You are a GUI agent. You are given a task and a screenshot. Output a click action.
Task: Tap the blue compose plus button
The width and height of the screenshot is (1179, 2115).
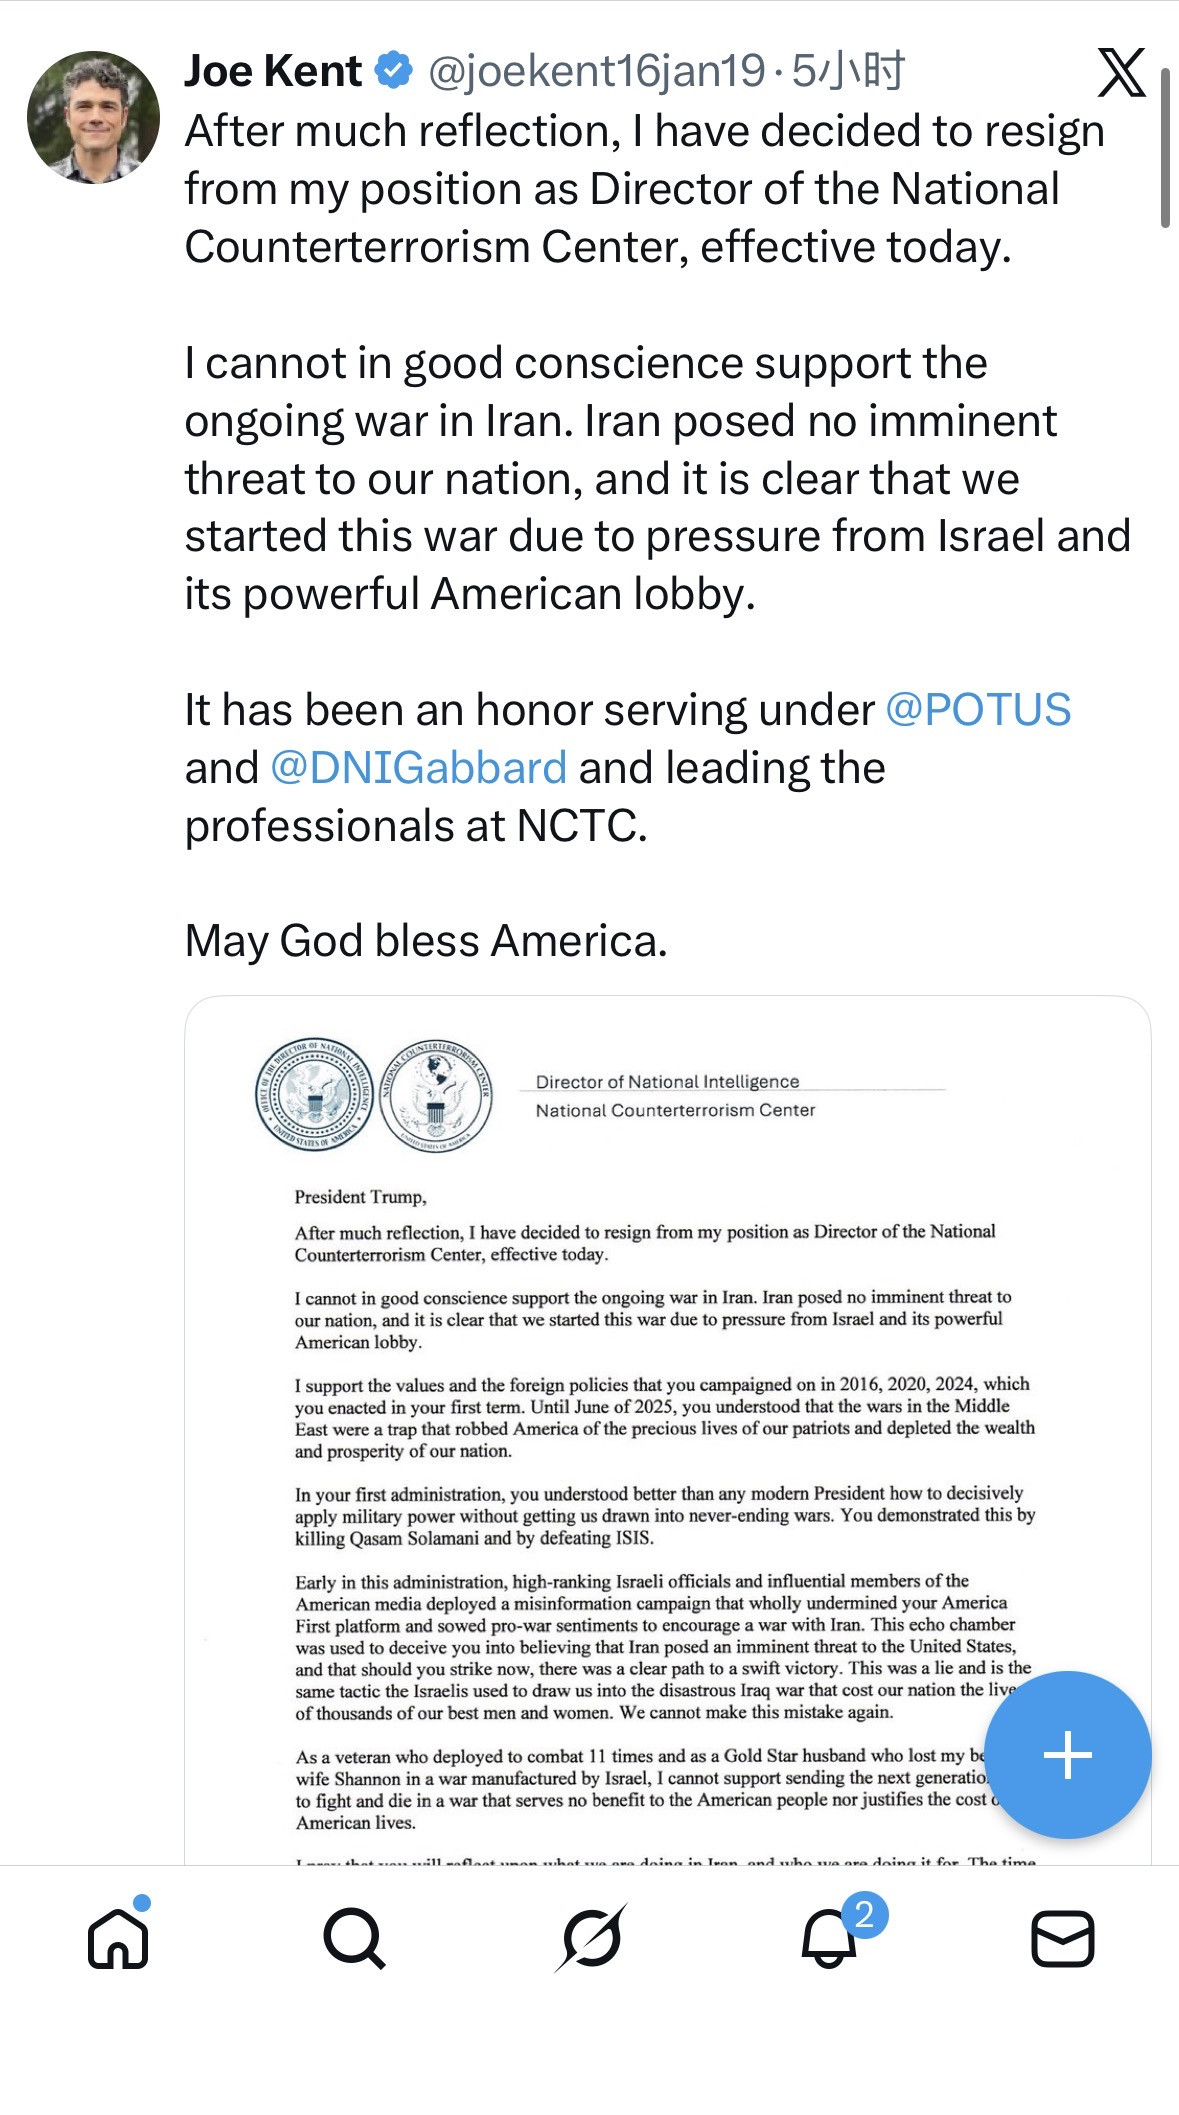tap(1068, 1755)
